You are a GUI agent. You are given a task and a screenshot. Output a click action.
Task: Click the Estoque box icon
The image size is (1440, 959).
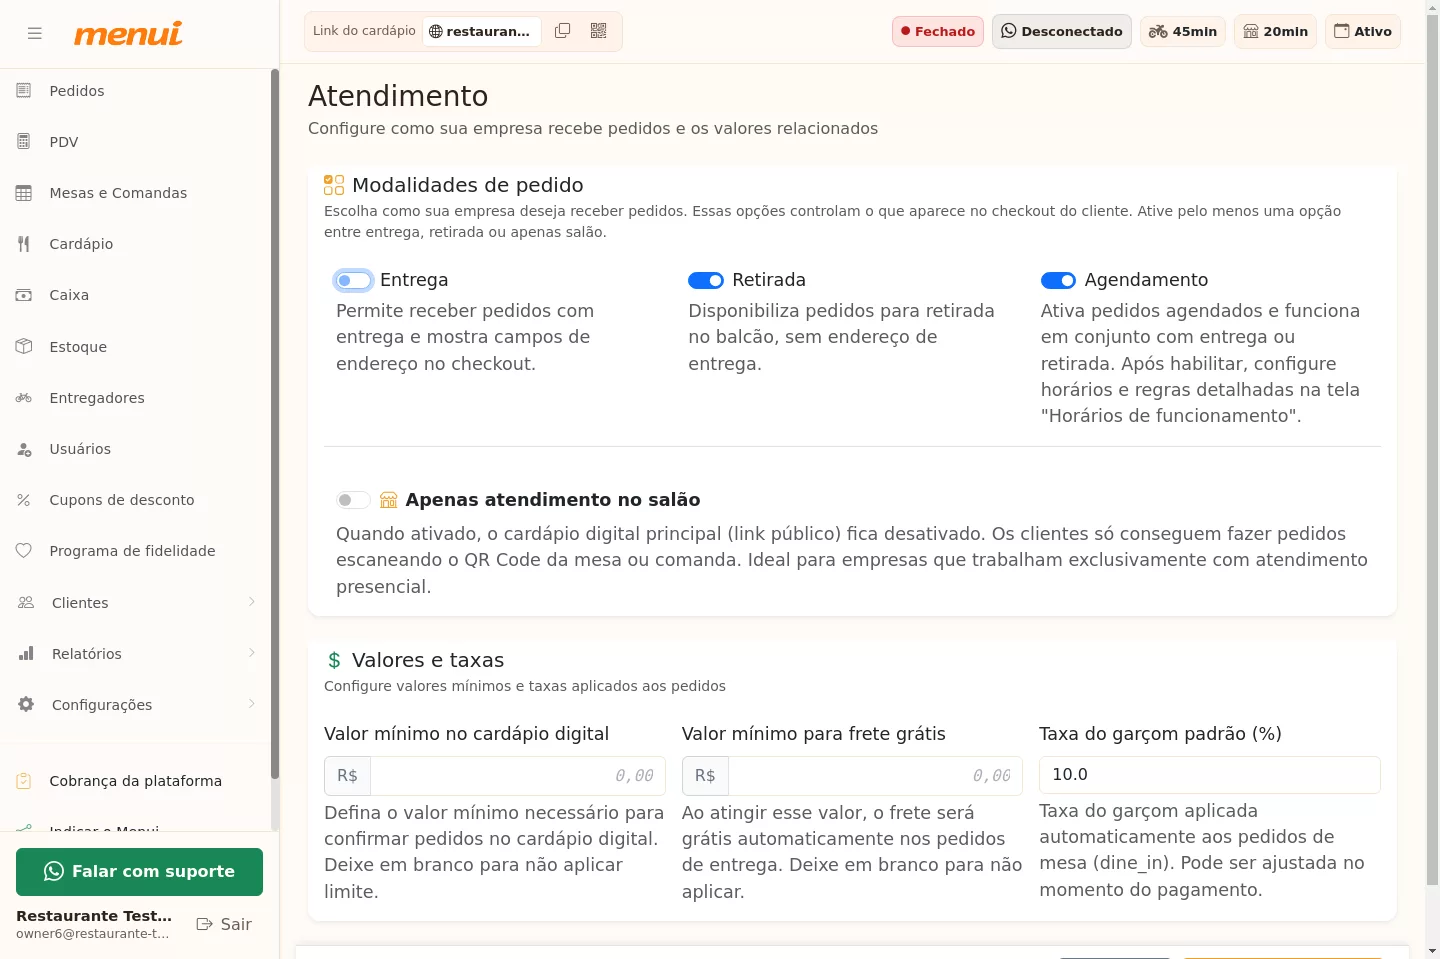pos(24,347)
